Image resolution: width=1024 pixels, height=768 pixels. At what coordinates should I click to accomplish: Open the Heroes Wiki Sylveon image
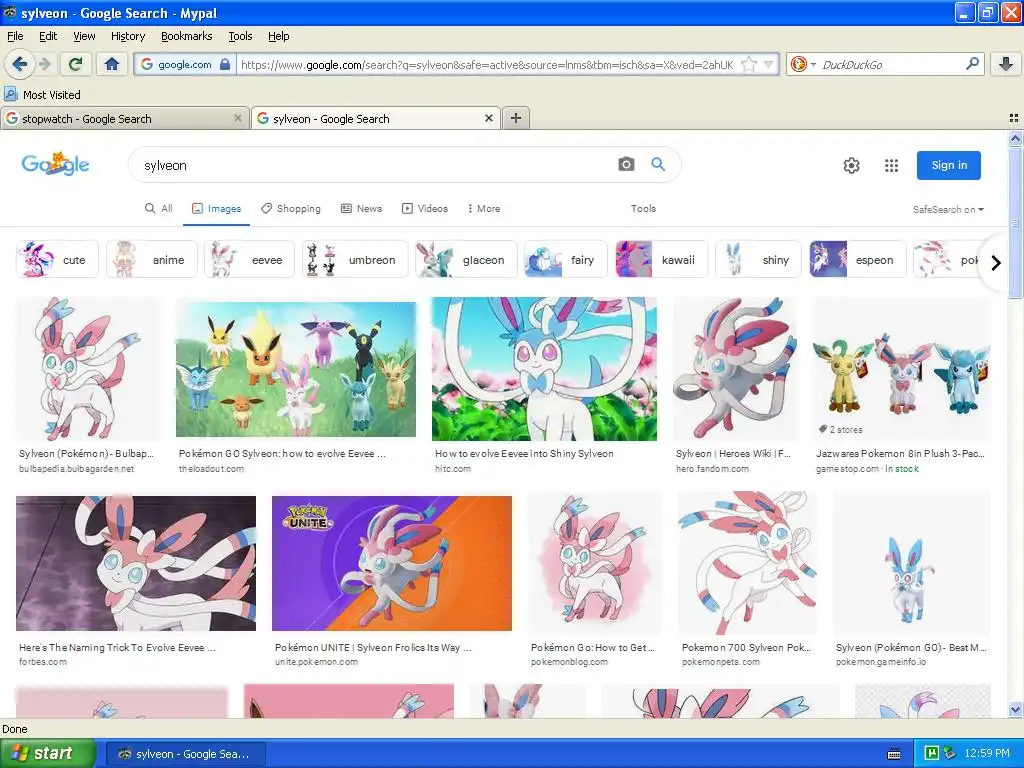(736, 369)
